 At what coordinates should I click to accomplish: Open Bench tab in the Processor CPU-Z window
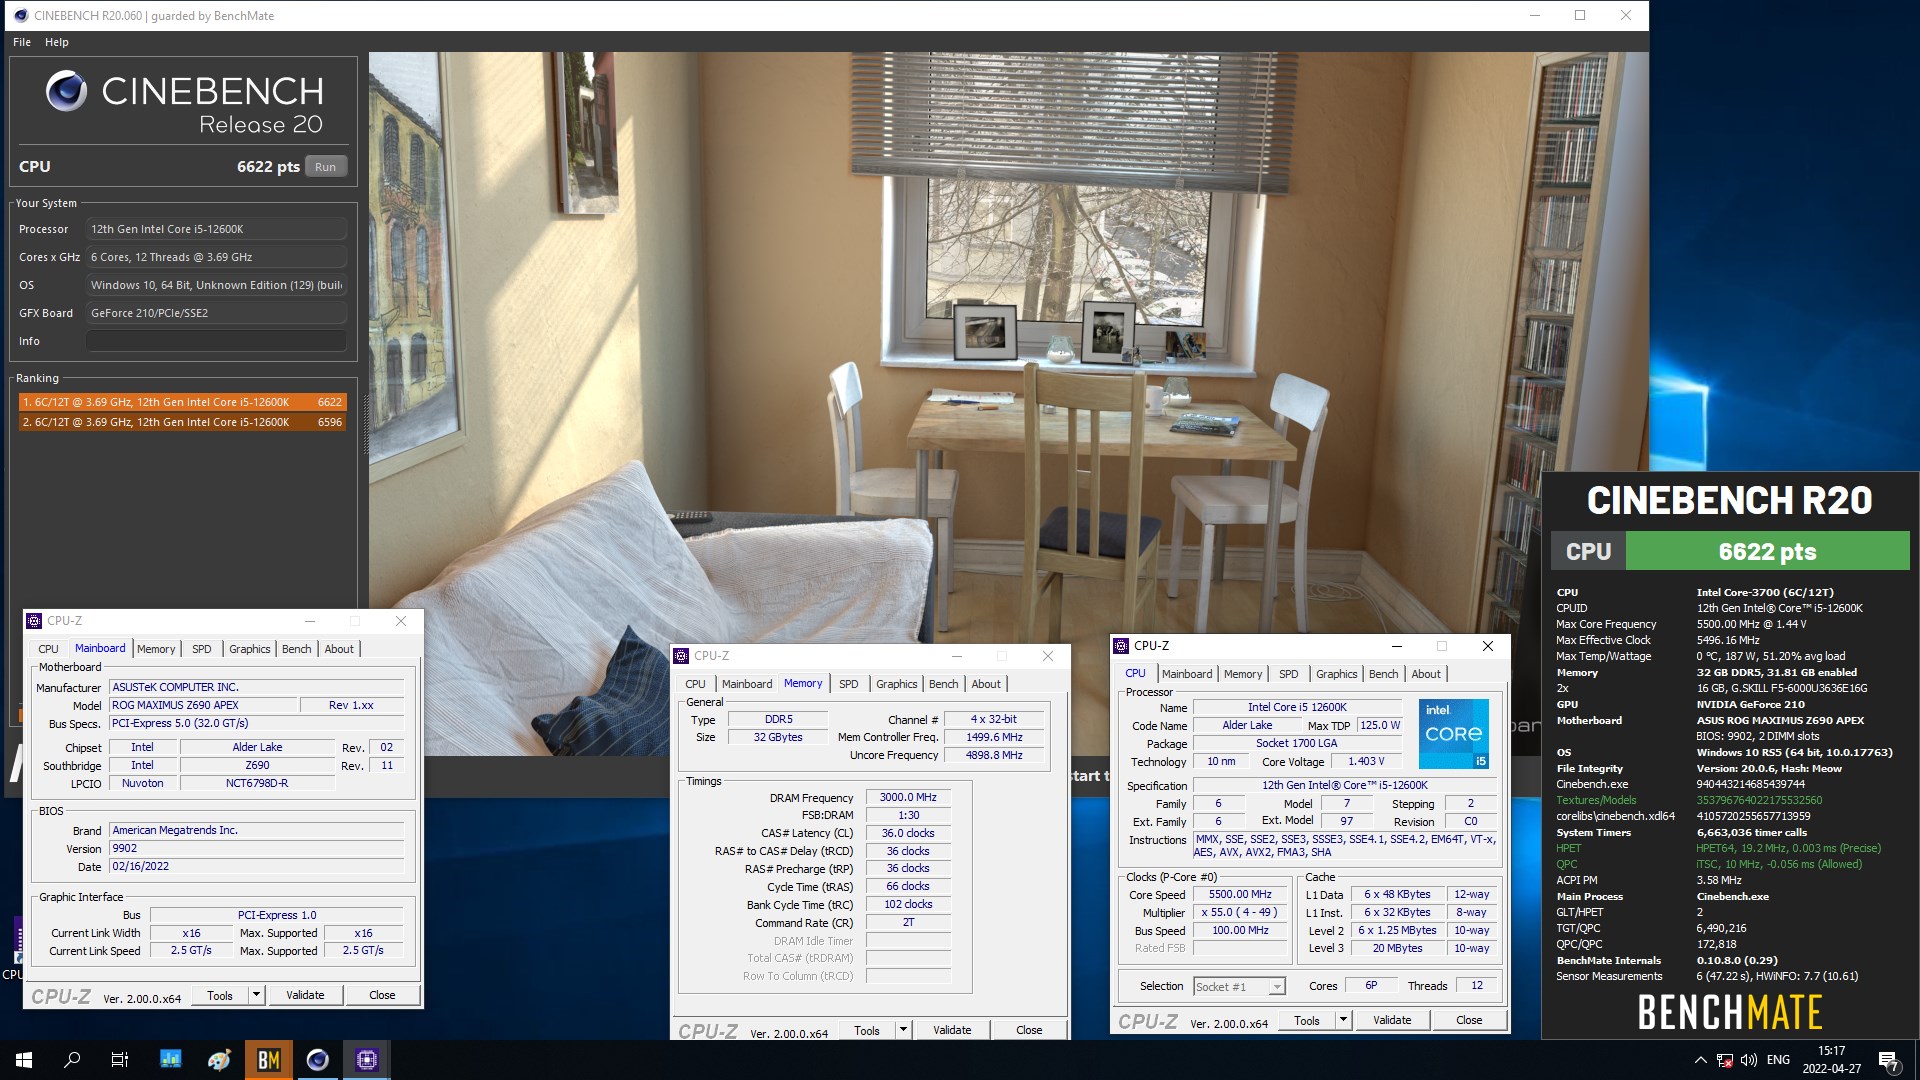coord(1383,674)
